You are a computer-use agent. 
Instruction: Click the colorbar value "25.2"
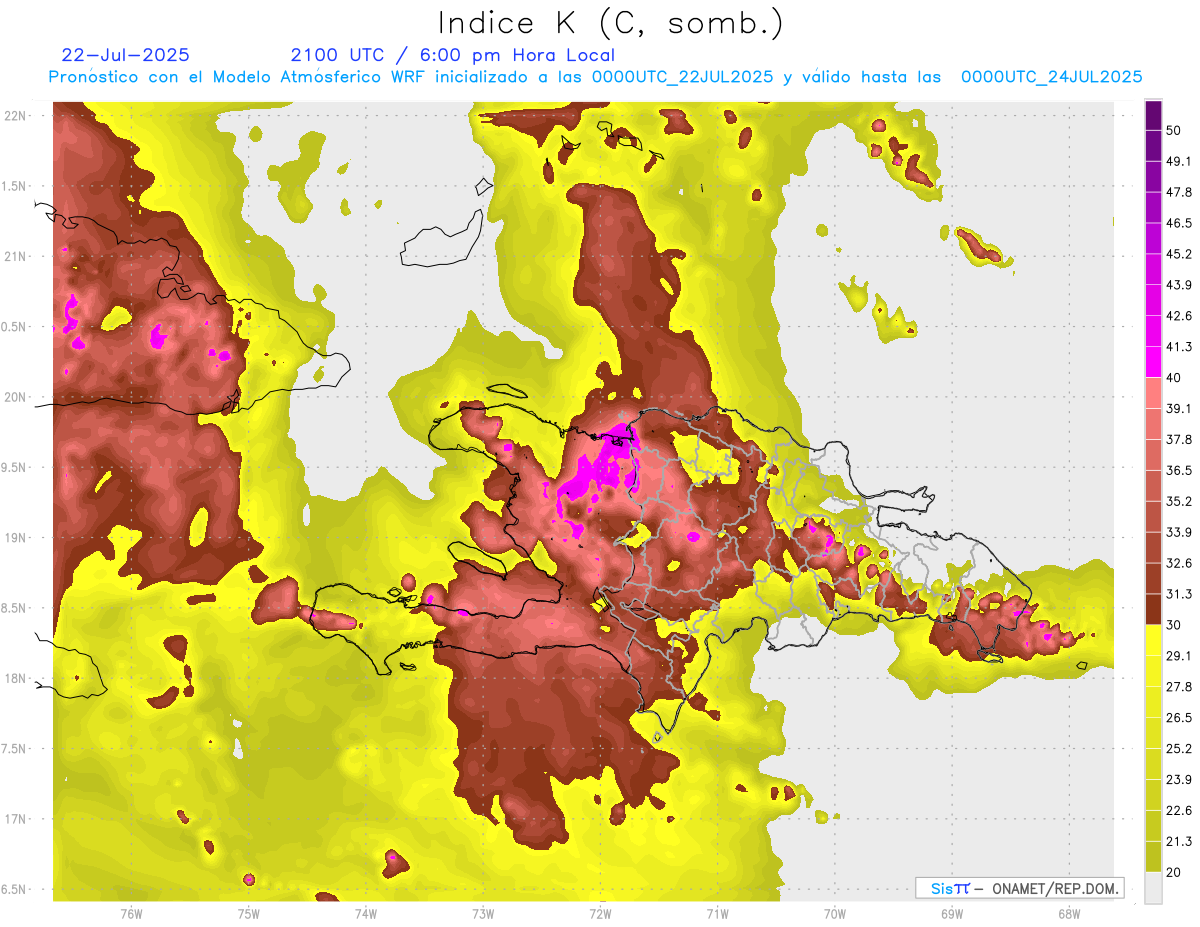coord(1179,749)
